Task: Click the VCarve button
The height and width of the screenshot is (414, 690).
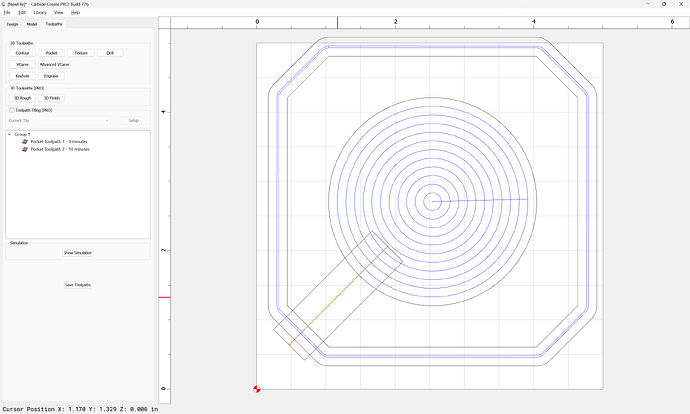Action: coord(22,64)
